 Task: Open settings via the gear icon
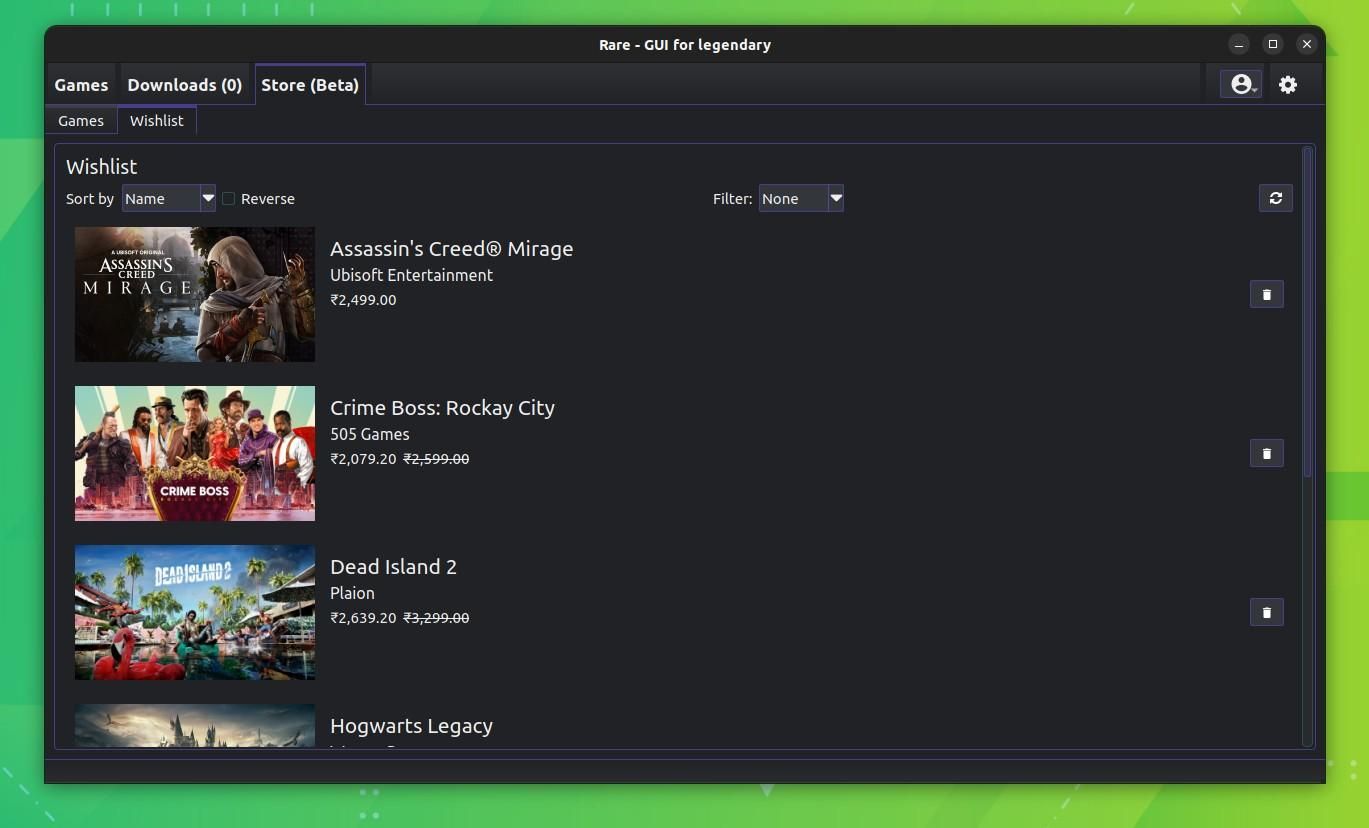(1288, 85)
